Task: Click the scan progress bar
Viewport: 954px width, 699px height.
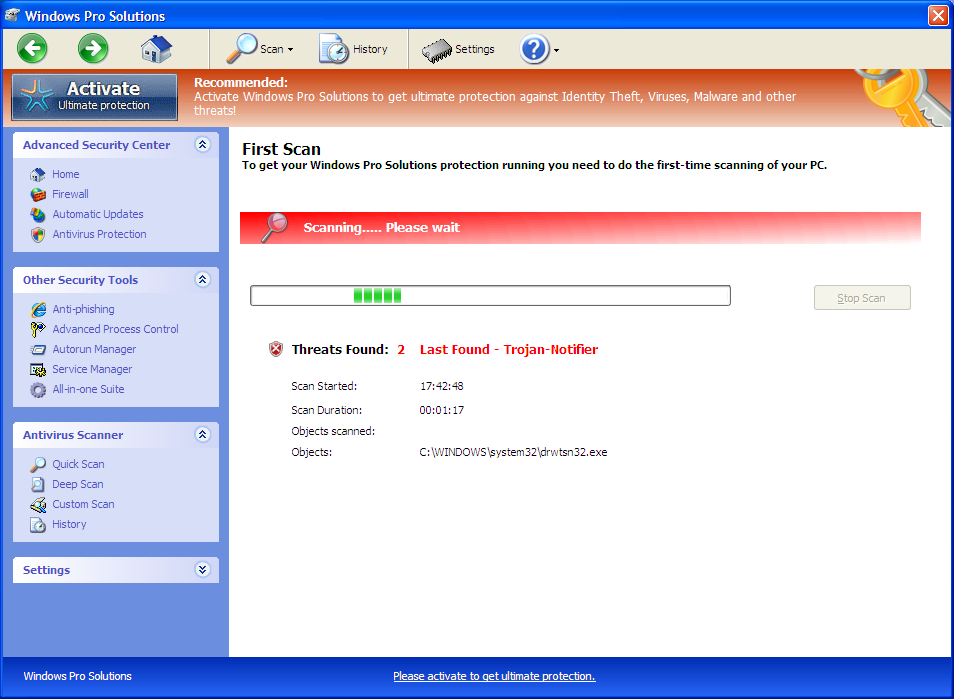Action: tap(490, 296)
